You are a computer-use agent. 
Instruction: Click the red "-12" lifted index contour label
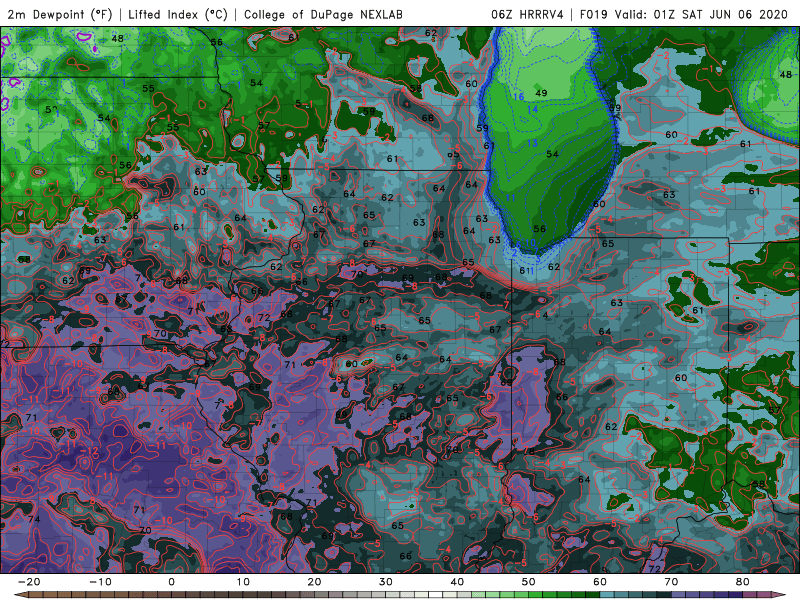click(x=90, y=451)
